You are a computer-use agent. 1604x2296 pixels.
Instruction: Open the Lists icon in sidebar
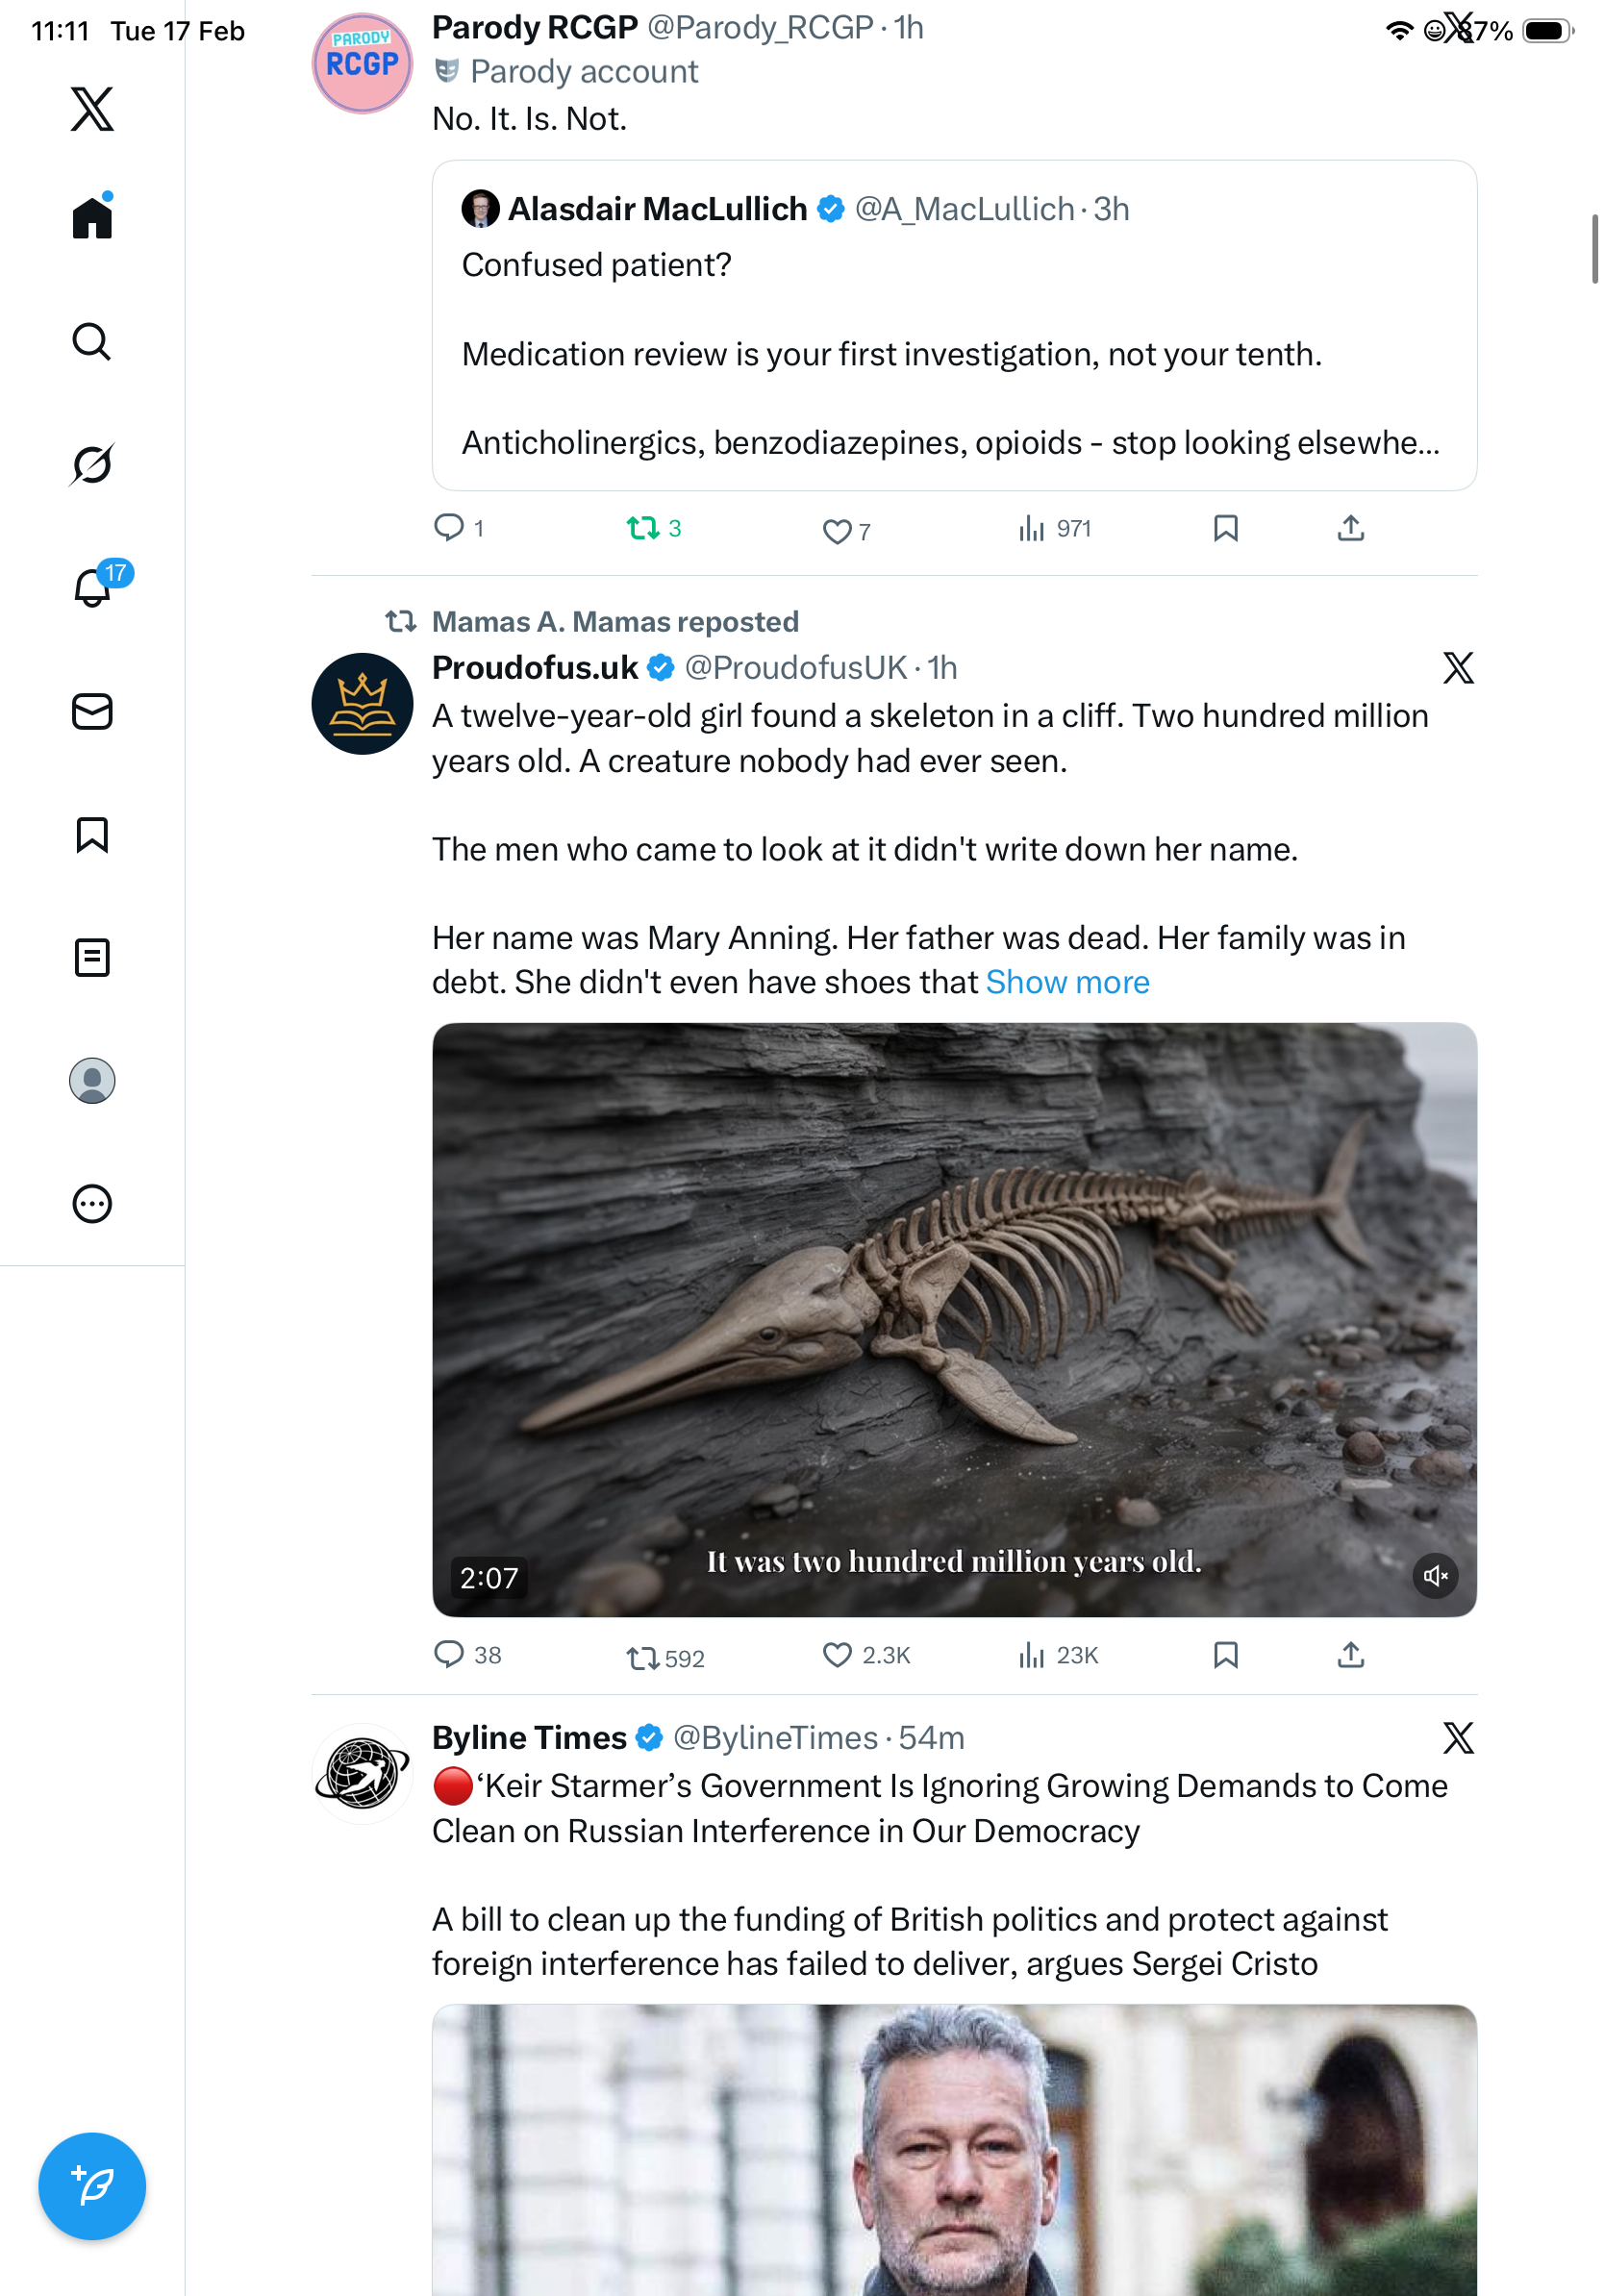(x=91, y=958)
